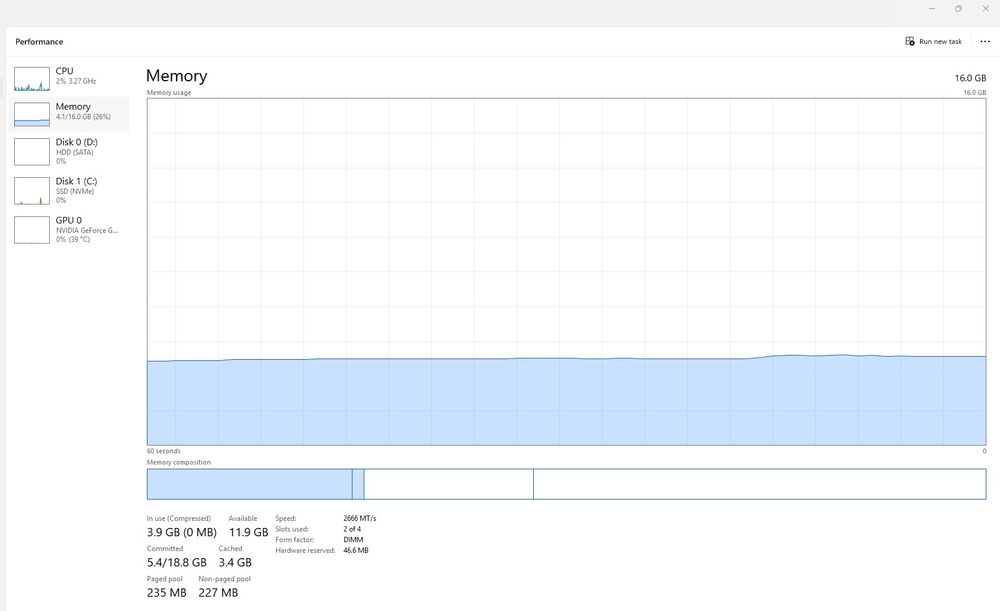
Task: Click the Performance page heading
Action: click(39, 41)
